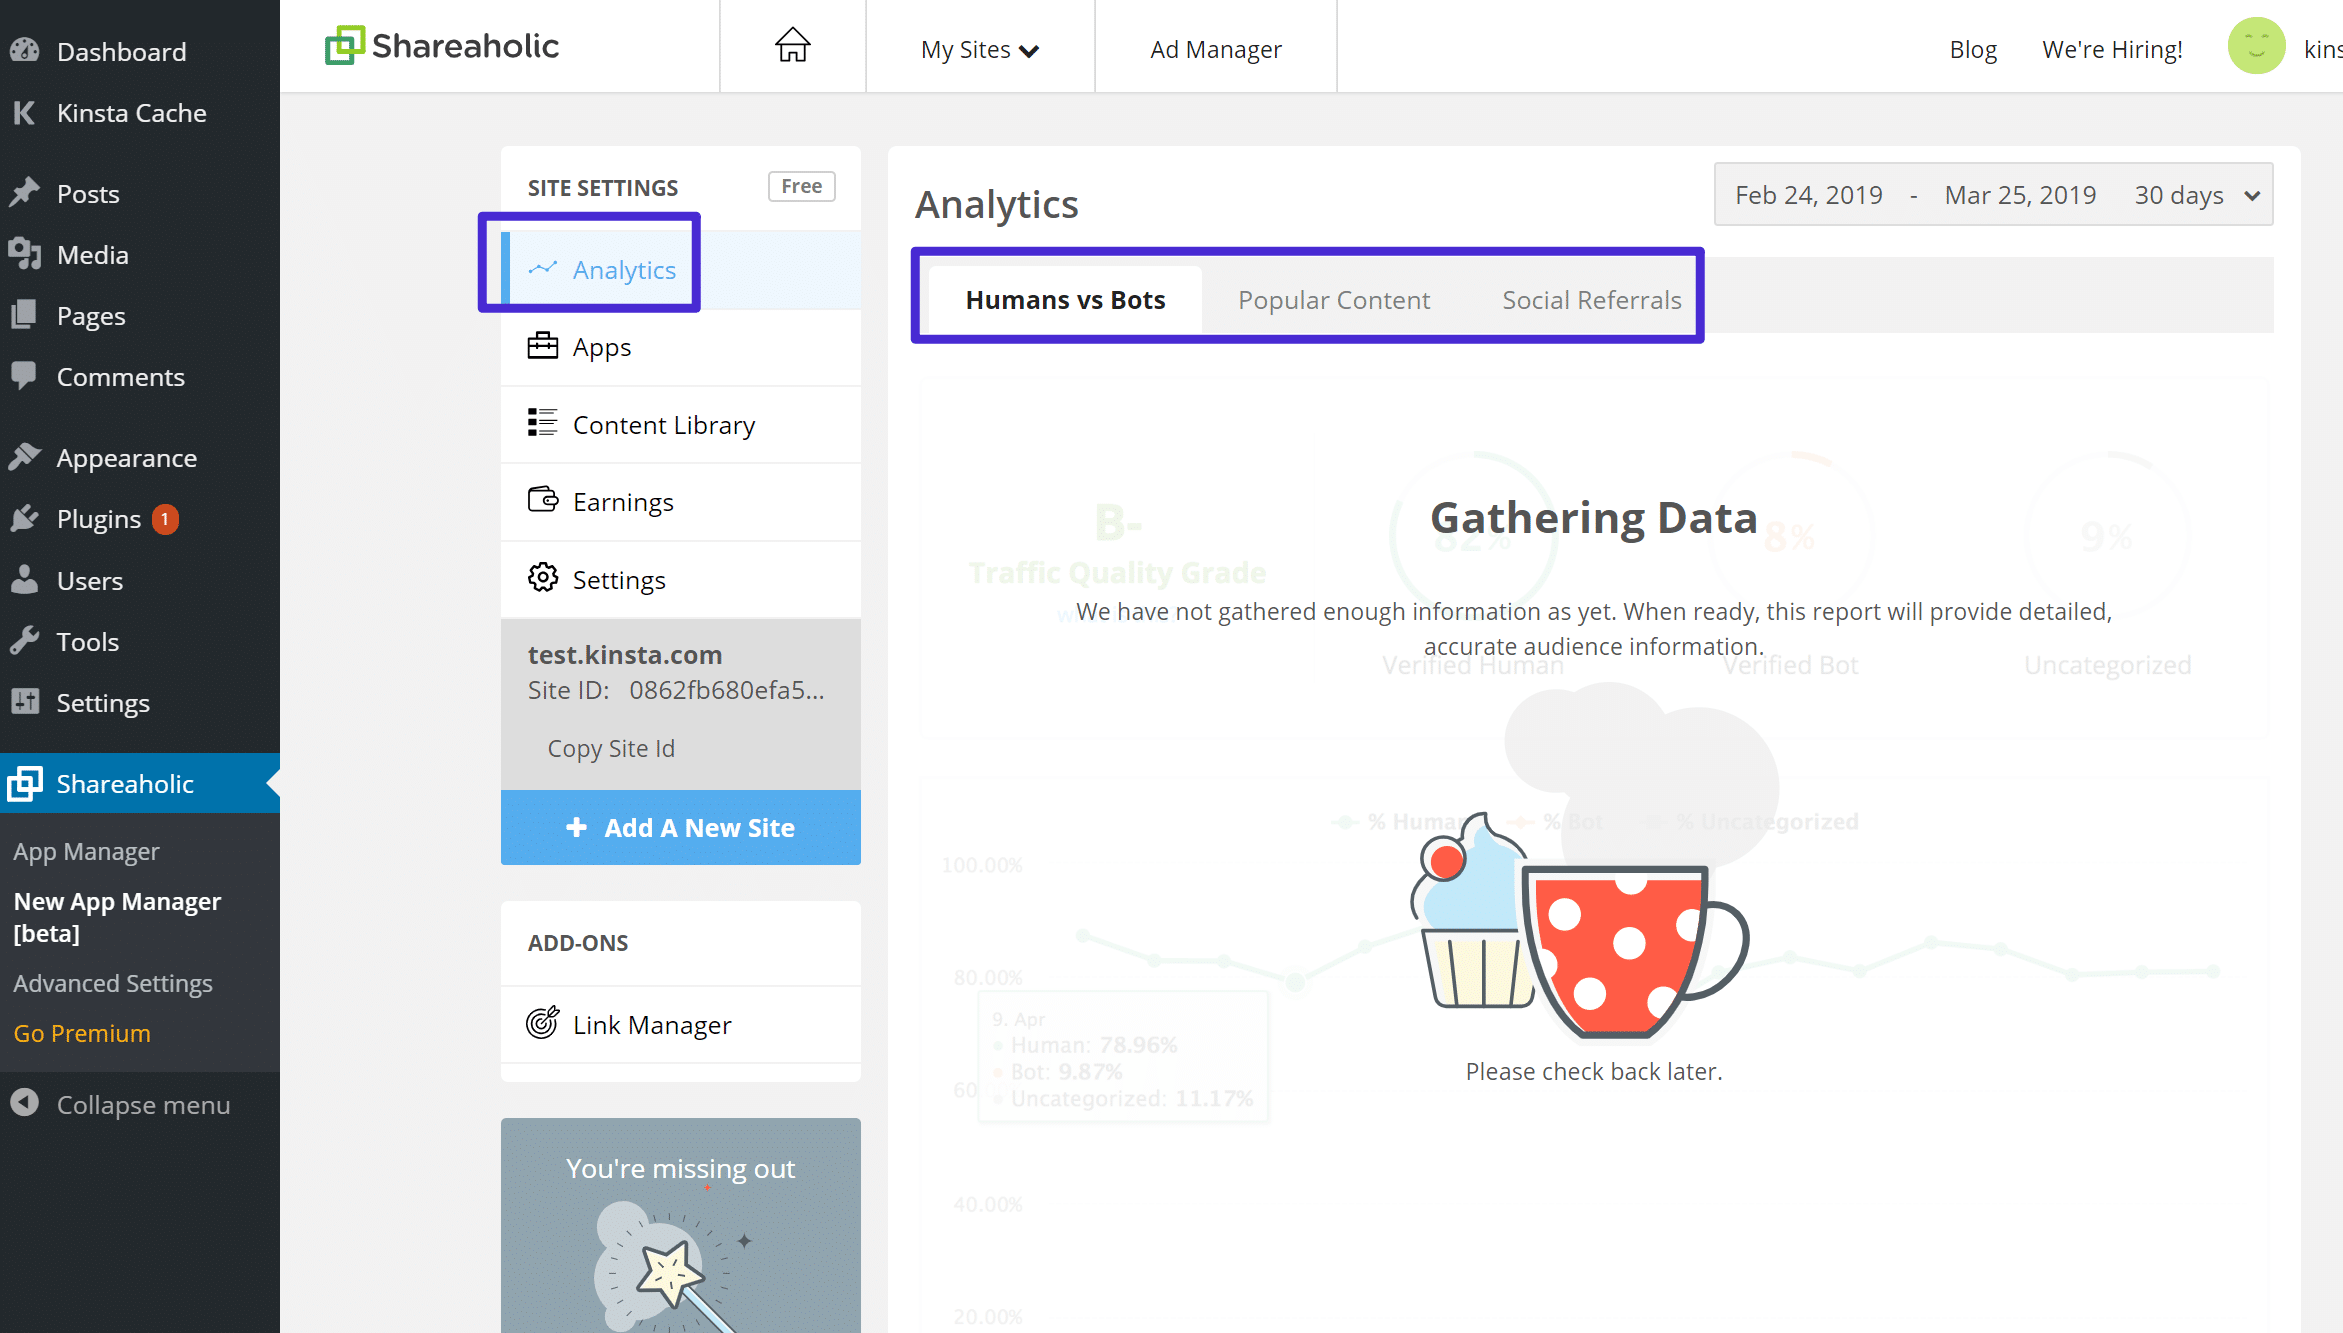Click the Copy Site Id button
The height and width of the screenshot is (1333, 2343).
(x=611, y=747)
